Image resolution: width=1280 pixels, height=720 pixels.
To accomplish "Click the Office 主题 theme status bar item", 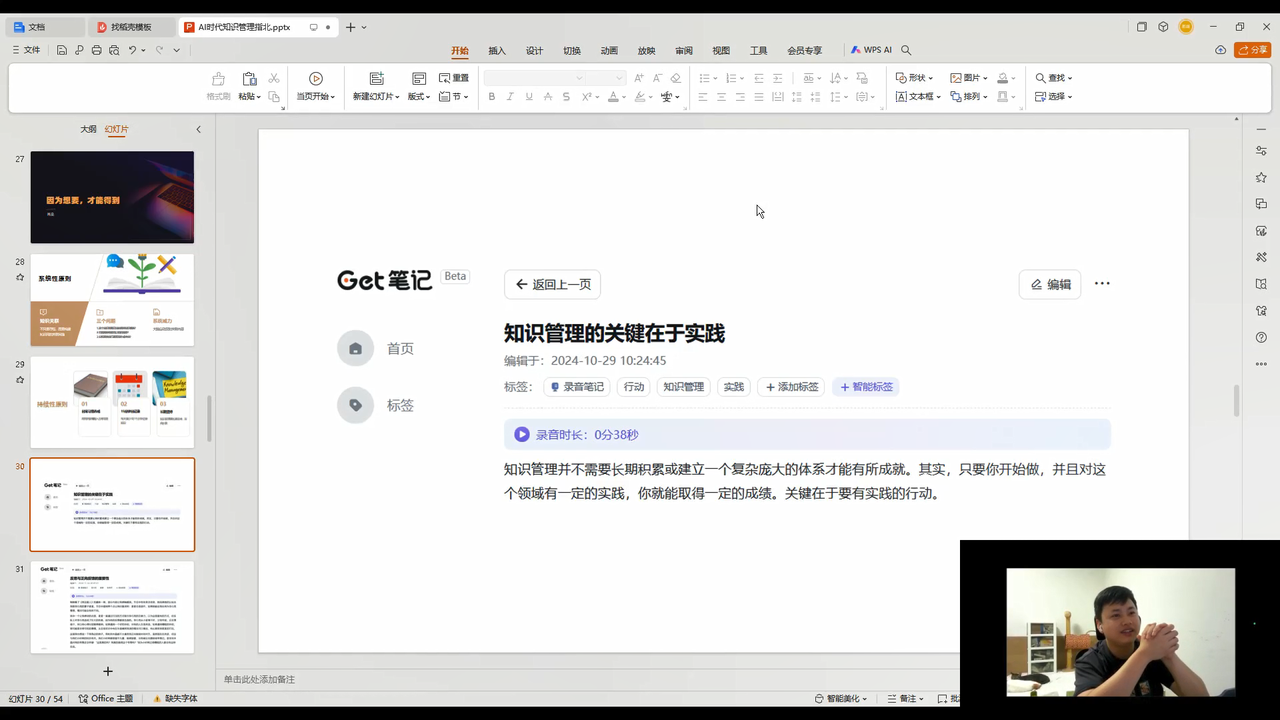I will click(x=106, y=699).
